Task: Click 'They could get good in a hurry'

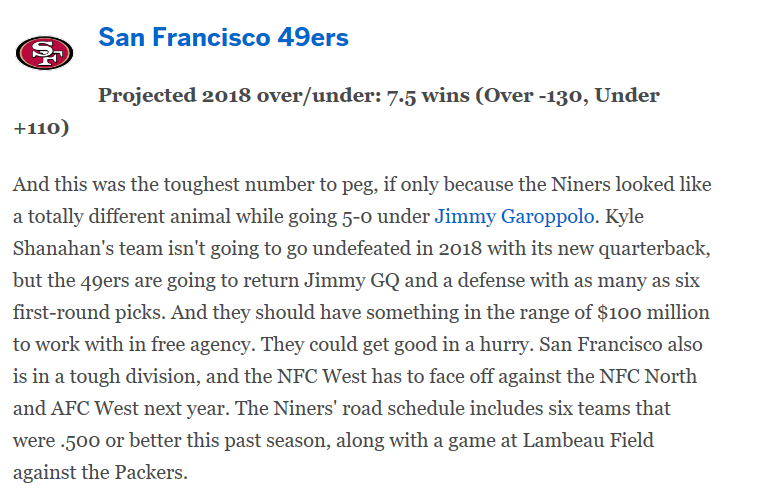Action: click(397, 344)
